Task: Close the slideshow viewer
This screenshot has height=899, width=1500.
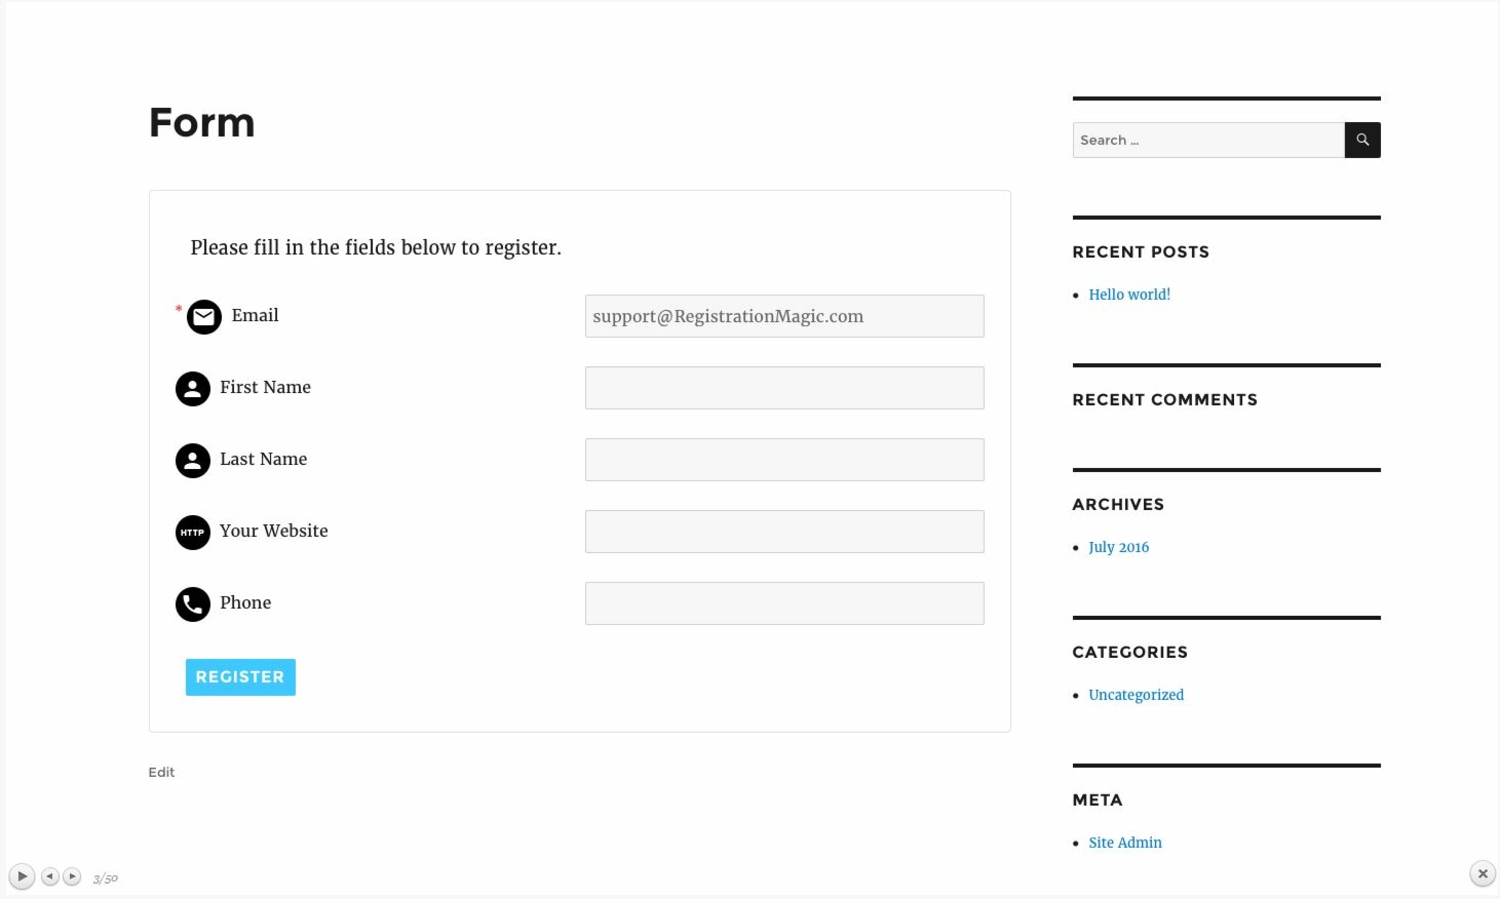Action: click(x=1482, y=874)
